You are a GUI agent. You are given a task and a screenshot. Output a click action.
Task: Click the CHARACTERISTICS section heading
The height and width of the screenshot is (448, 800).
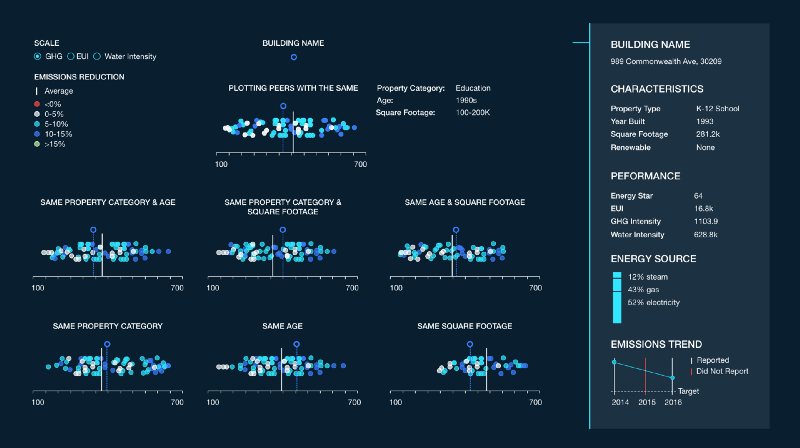click(x=657, y=89)
